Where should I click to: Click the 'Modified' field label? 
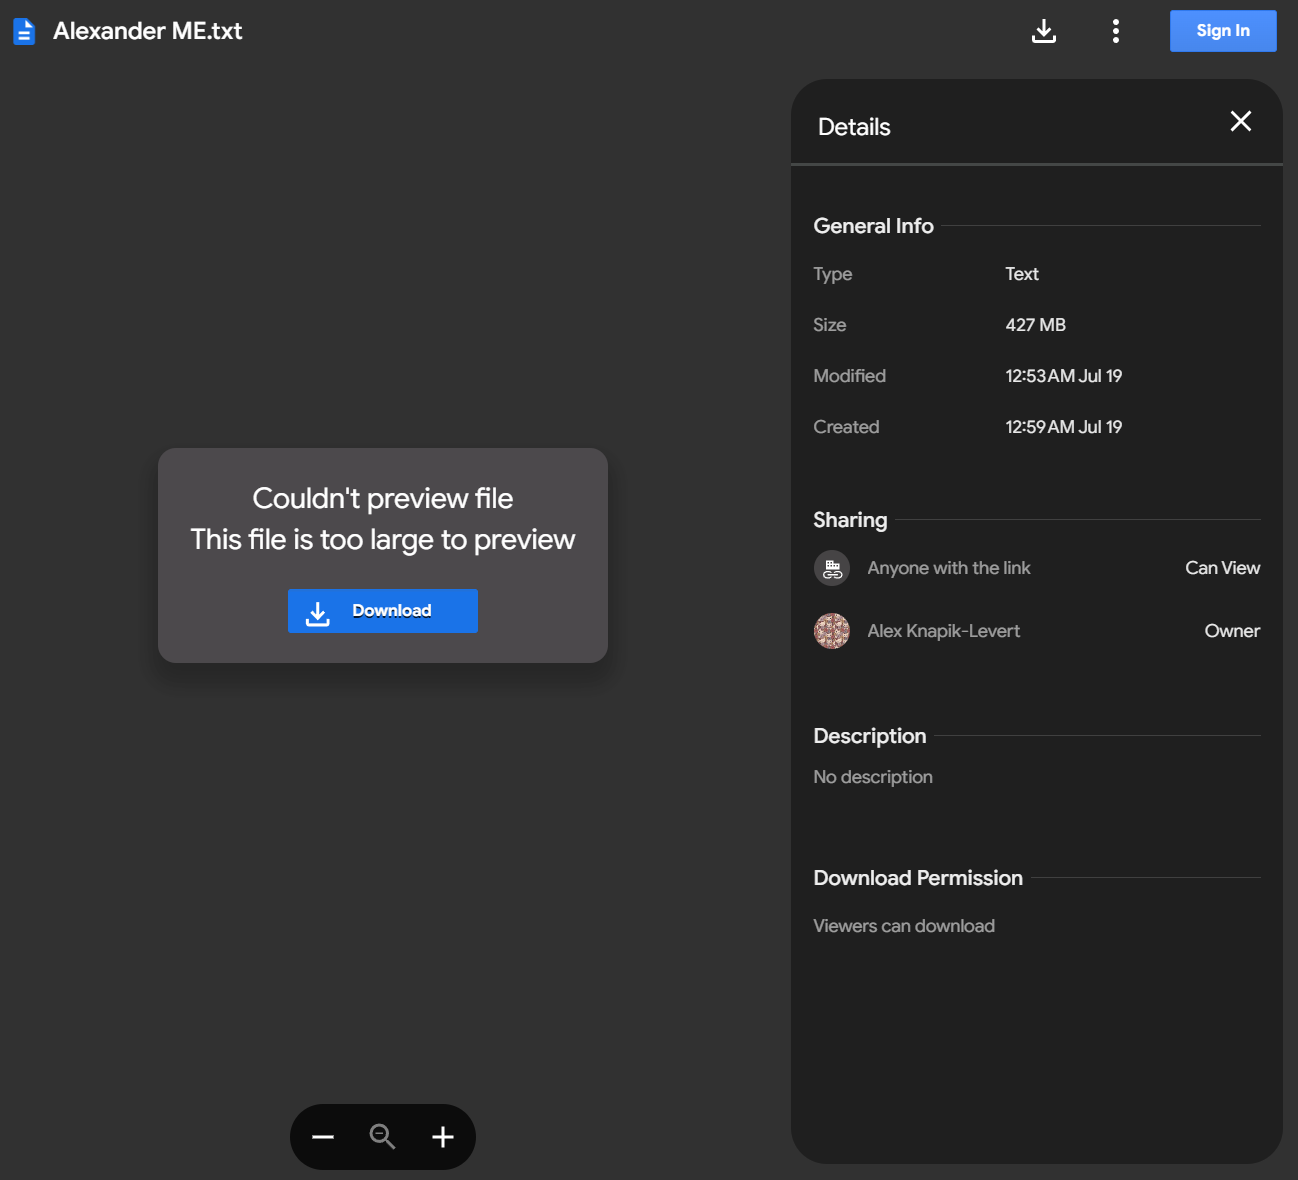[850, 376]
